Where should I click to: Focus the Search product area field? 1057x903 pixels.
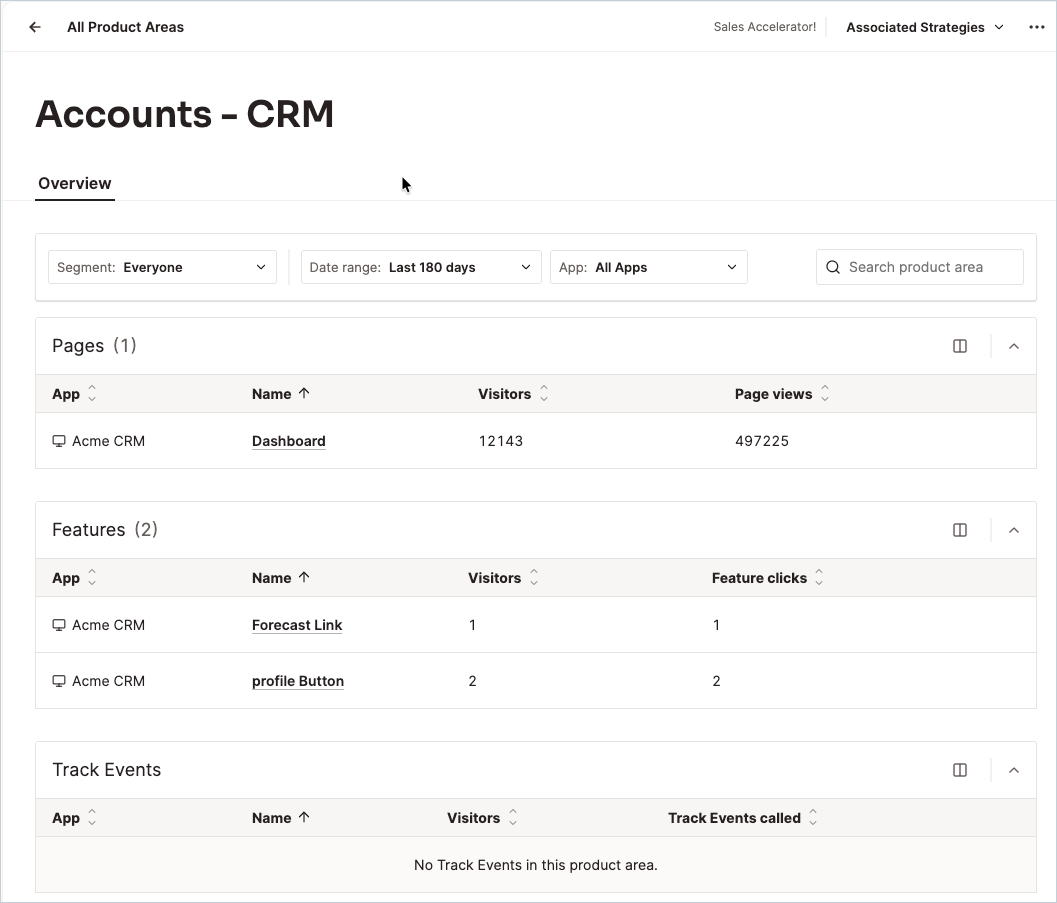(919, 268)
